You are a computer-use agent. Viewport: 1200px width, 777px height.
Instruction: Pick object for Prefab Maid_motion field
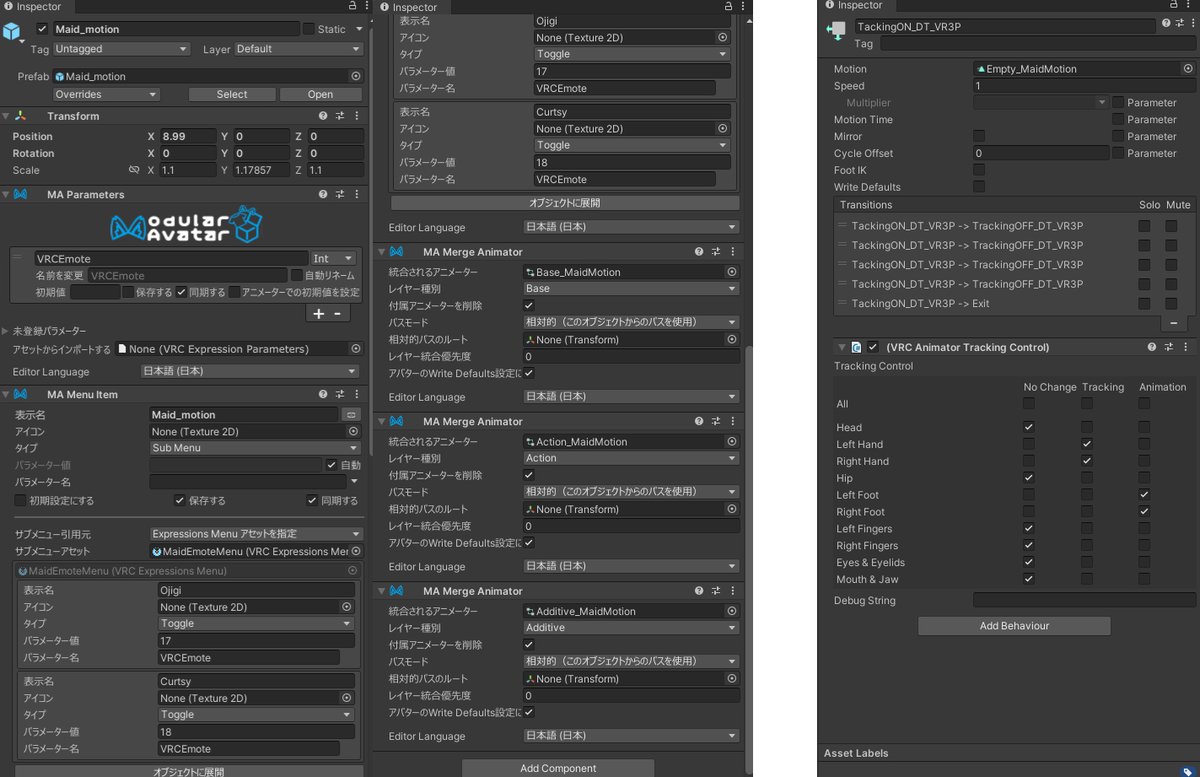(355, 76)
